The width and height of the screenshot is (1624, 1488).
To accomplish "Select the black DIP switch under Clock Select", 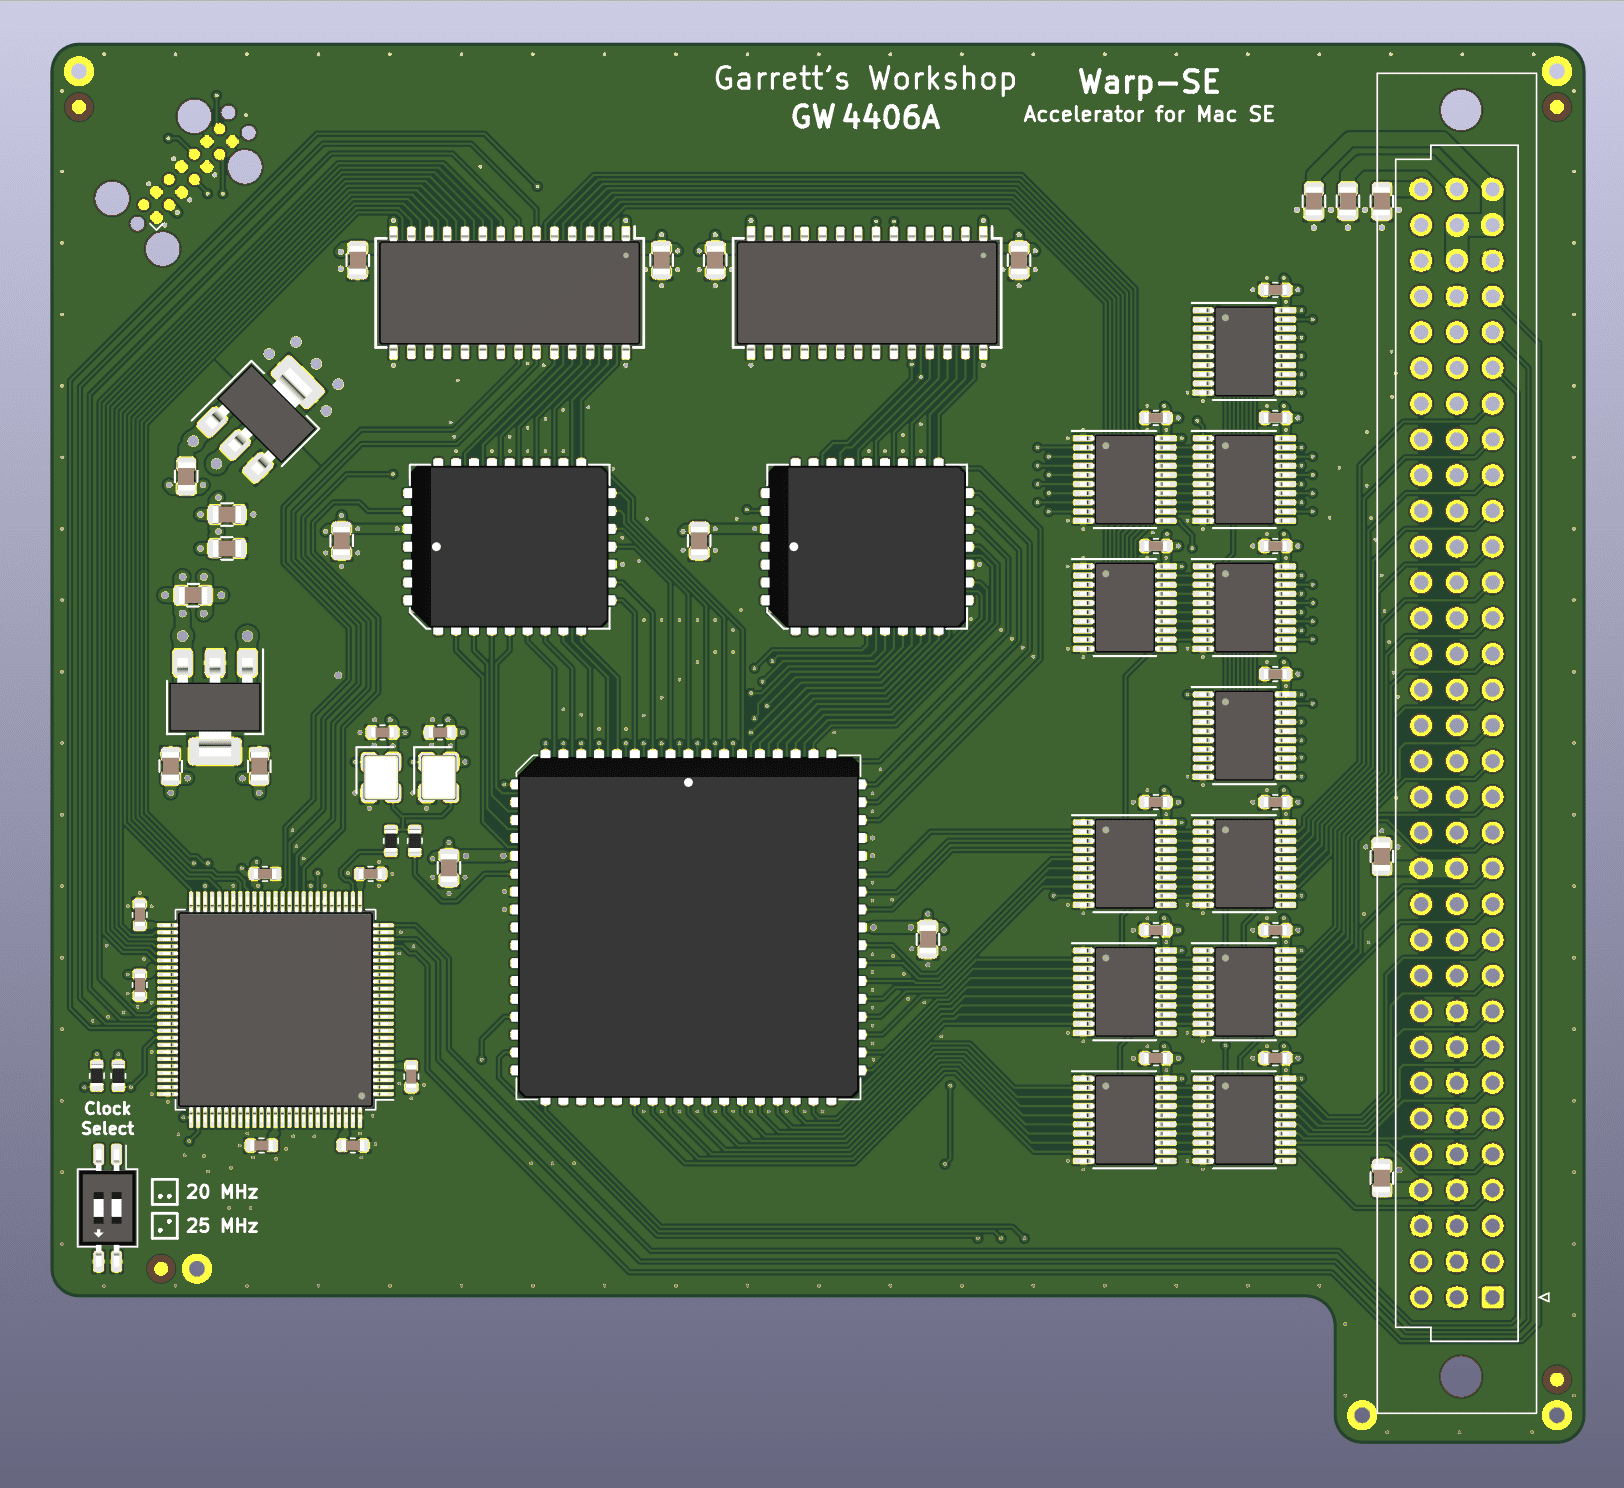I will pos(107,1208).
